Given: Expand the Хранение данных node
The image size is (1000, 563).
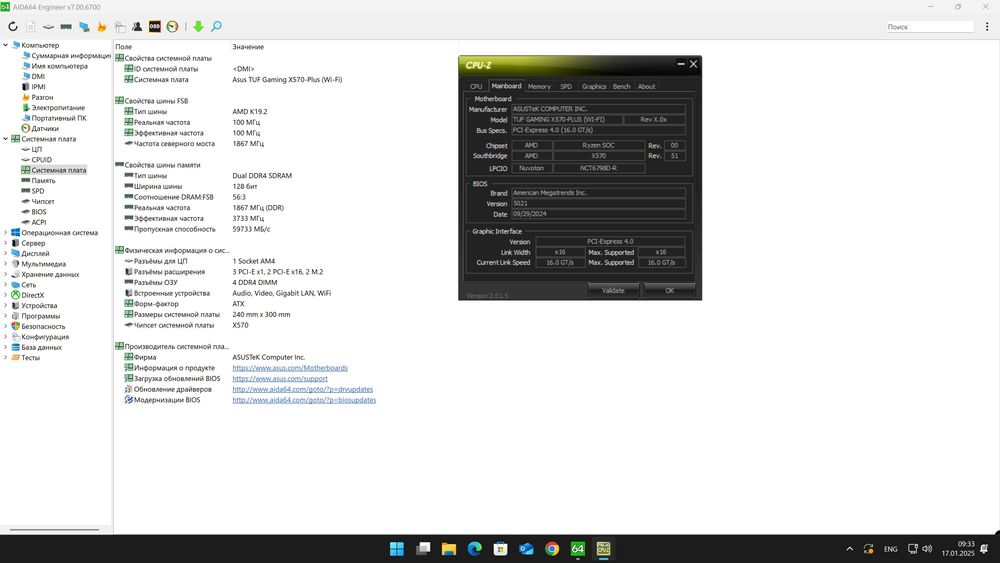Looking at the screenshot, I should pyautogui.click(x=6, y=274).
